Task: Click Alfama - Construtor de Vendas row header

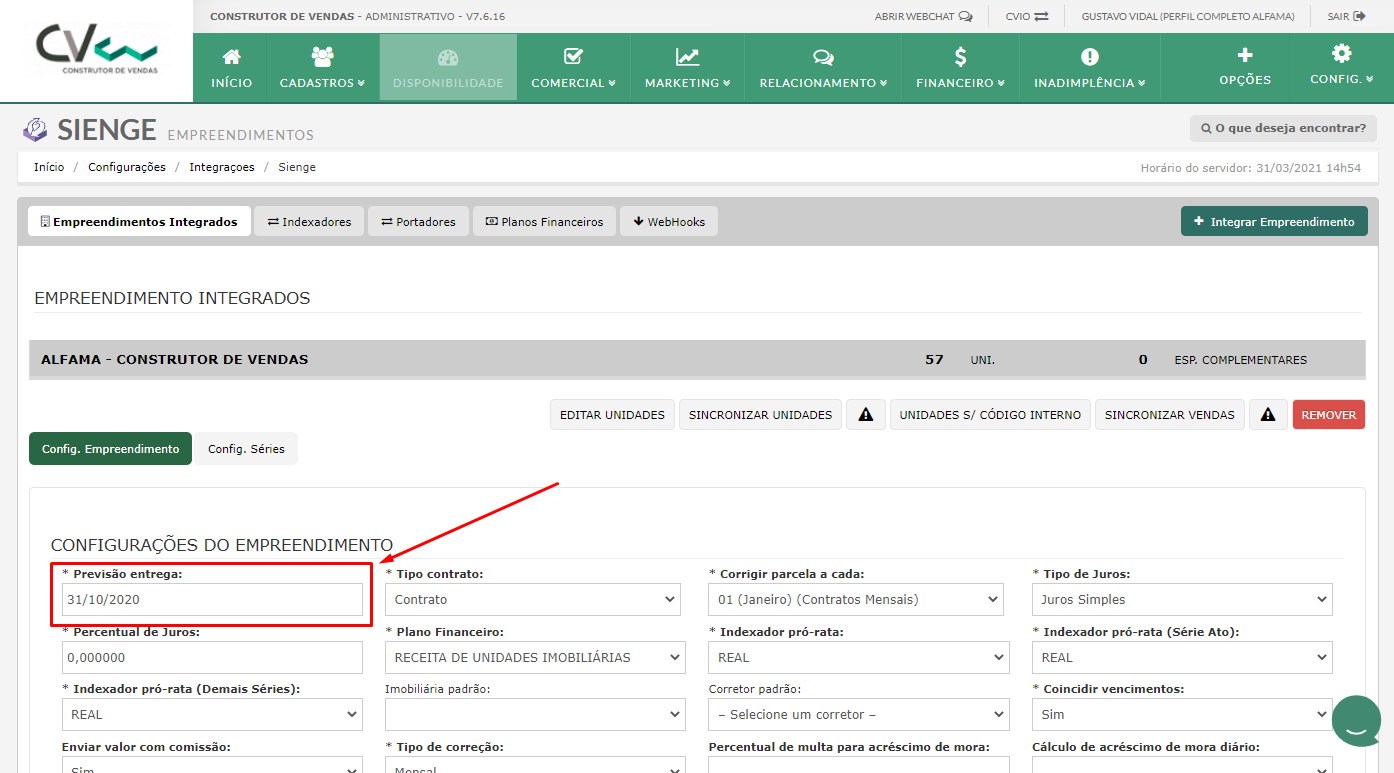Action: point(697,359)
